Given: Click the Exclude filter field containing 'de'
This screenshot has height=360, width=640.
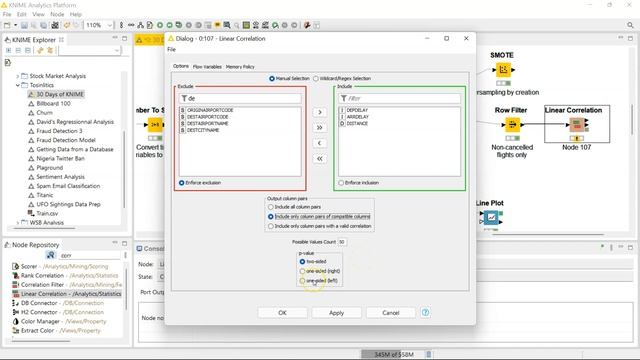Looking at the screenshot, I should (x=240, y=98).
